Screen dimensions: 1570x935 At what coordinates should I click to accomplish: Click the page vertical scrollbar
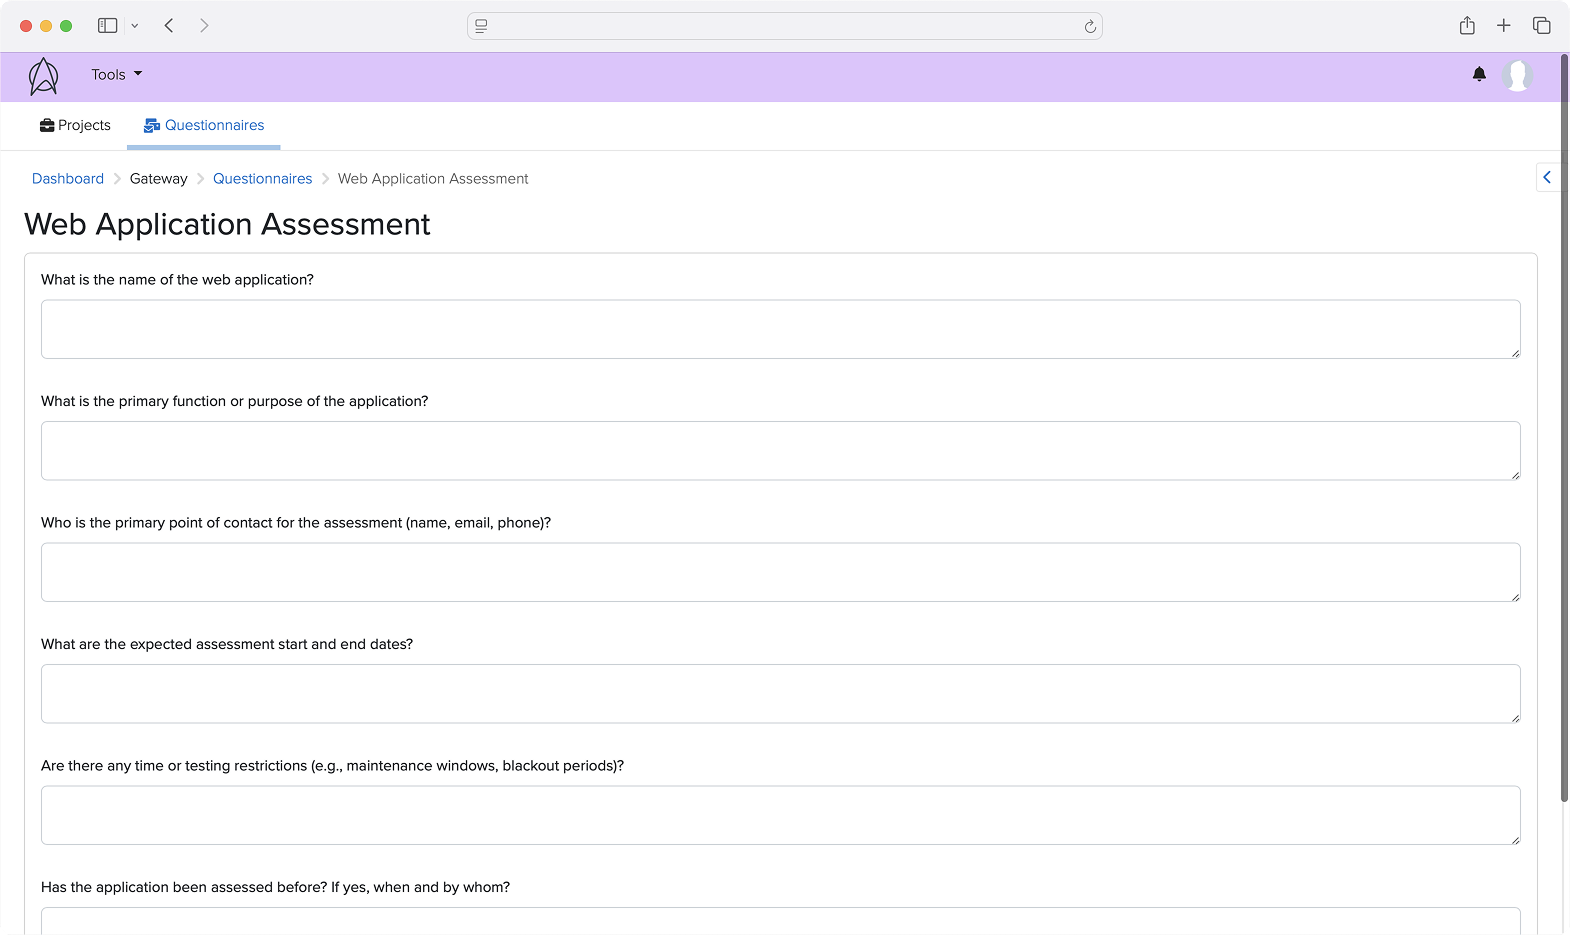[x=1564, y=430]
